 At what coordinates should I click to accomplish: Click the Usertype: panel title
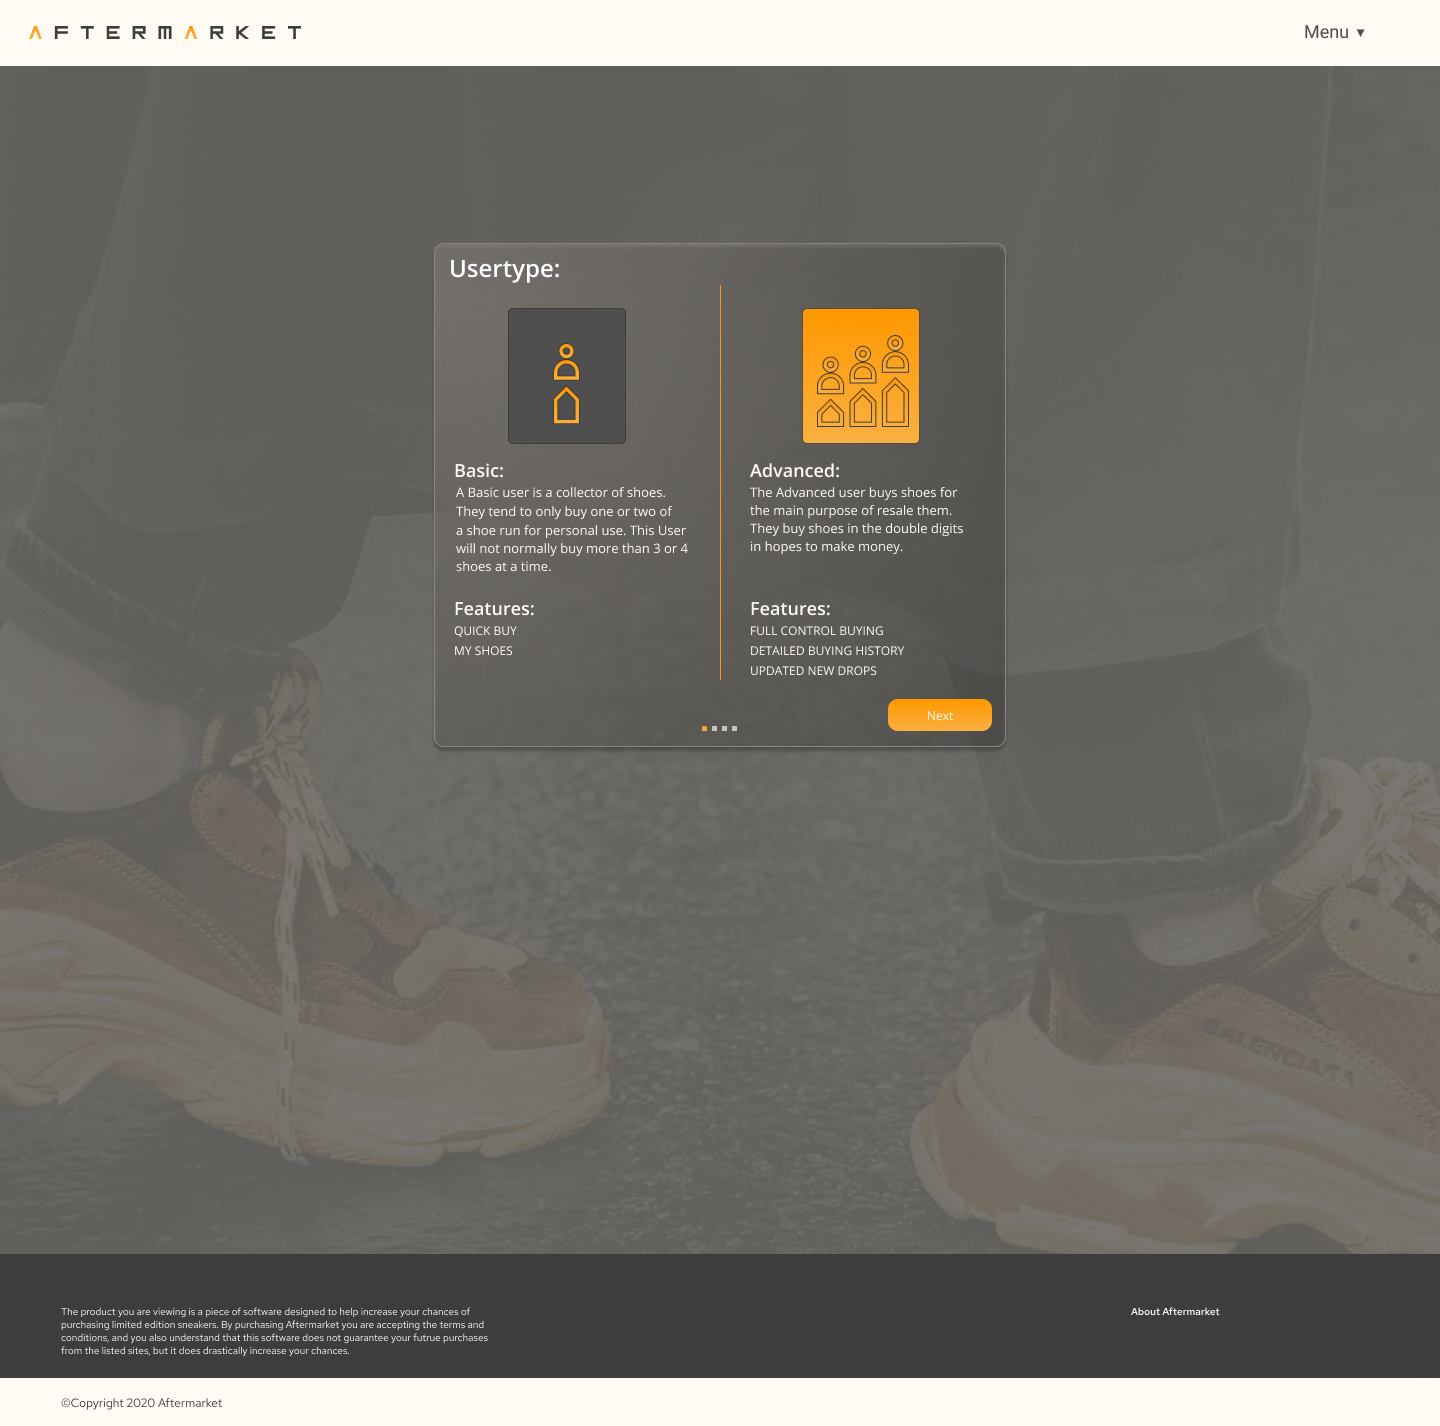point(505,269)
